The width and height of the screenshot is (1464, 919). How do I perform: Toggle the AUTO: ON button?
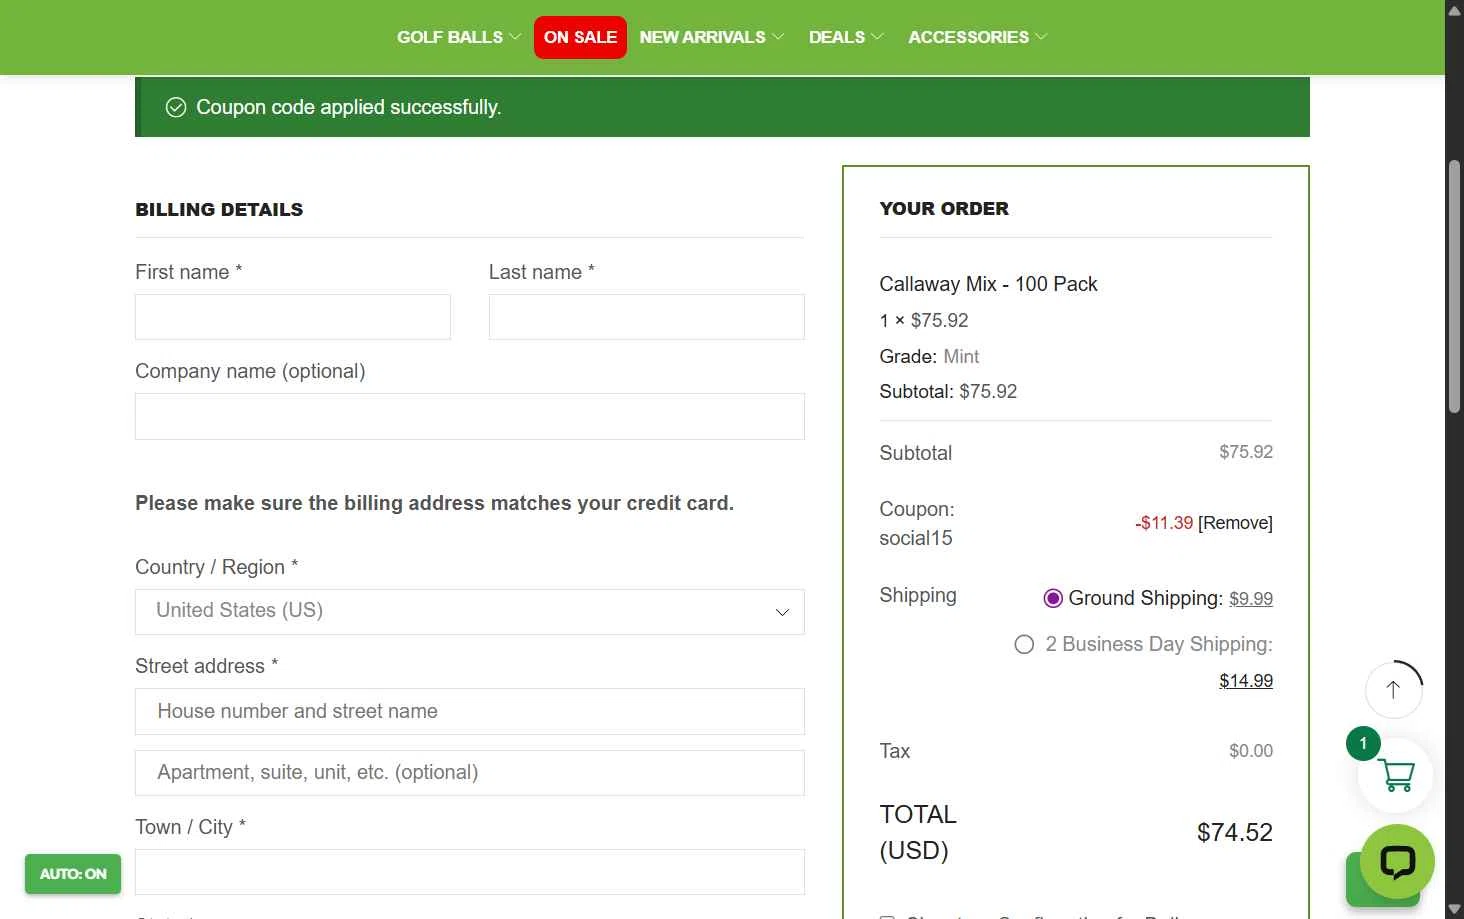click(73, 874)
